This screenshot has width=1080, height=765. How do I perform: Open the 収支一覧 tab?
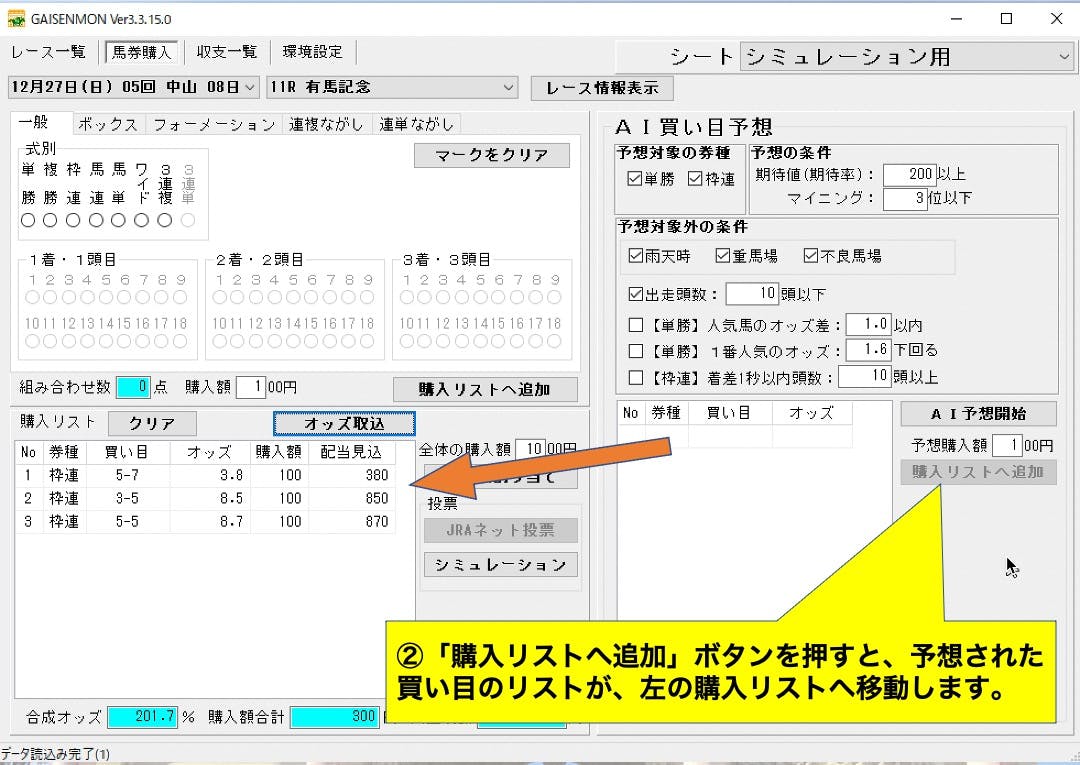coord(227,52)
